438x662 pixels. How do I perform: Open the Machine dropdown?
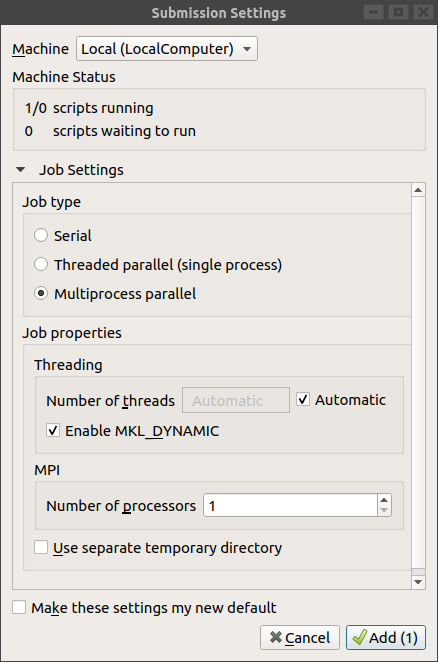click(166, 49)
